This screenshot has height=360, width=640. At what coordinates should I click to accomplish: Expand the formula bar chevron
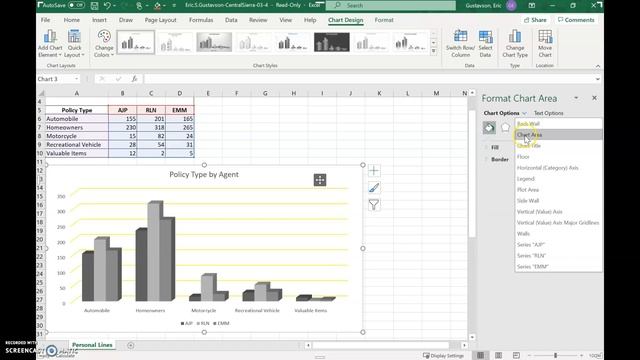(x=598, y=79)
